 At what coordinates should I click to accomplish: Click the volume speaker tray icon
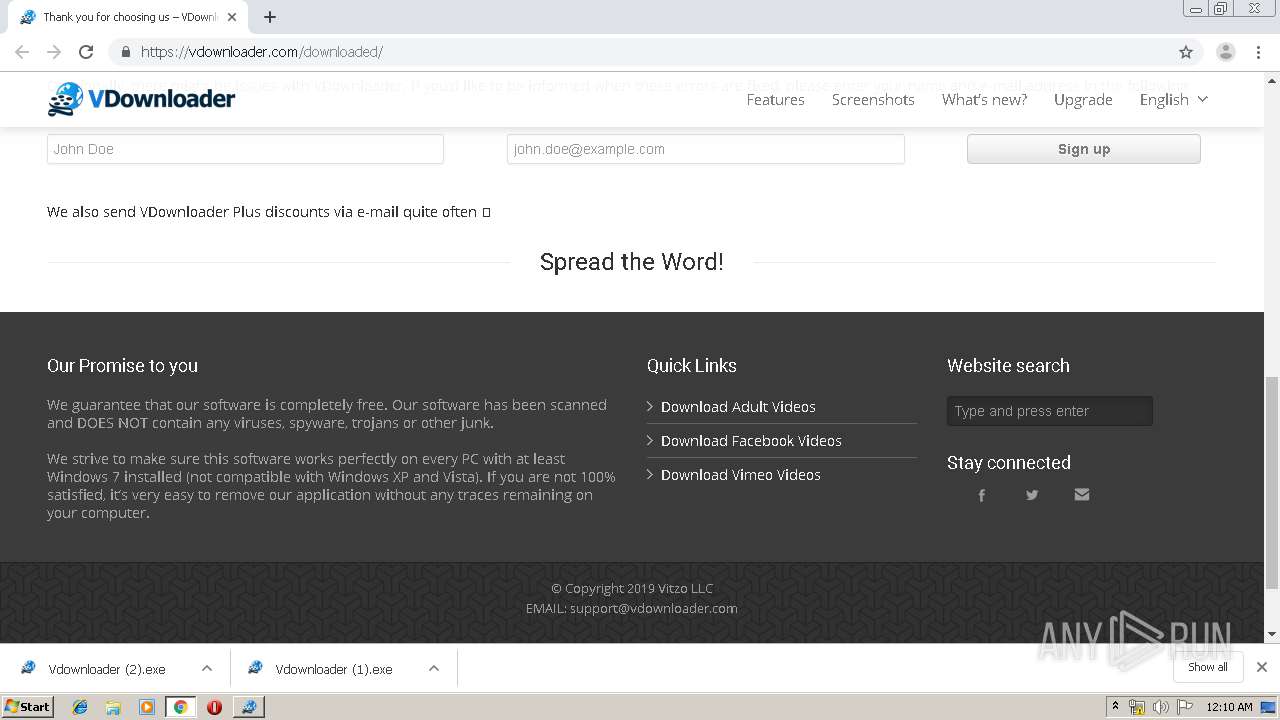click(1160, 707)
